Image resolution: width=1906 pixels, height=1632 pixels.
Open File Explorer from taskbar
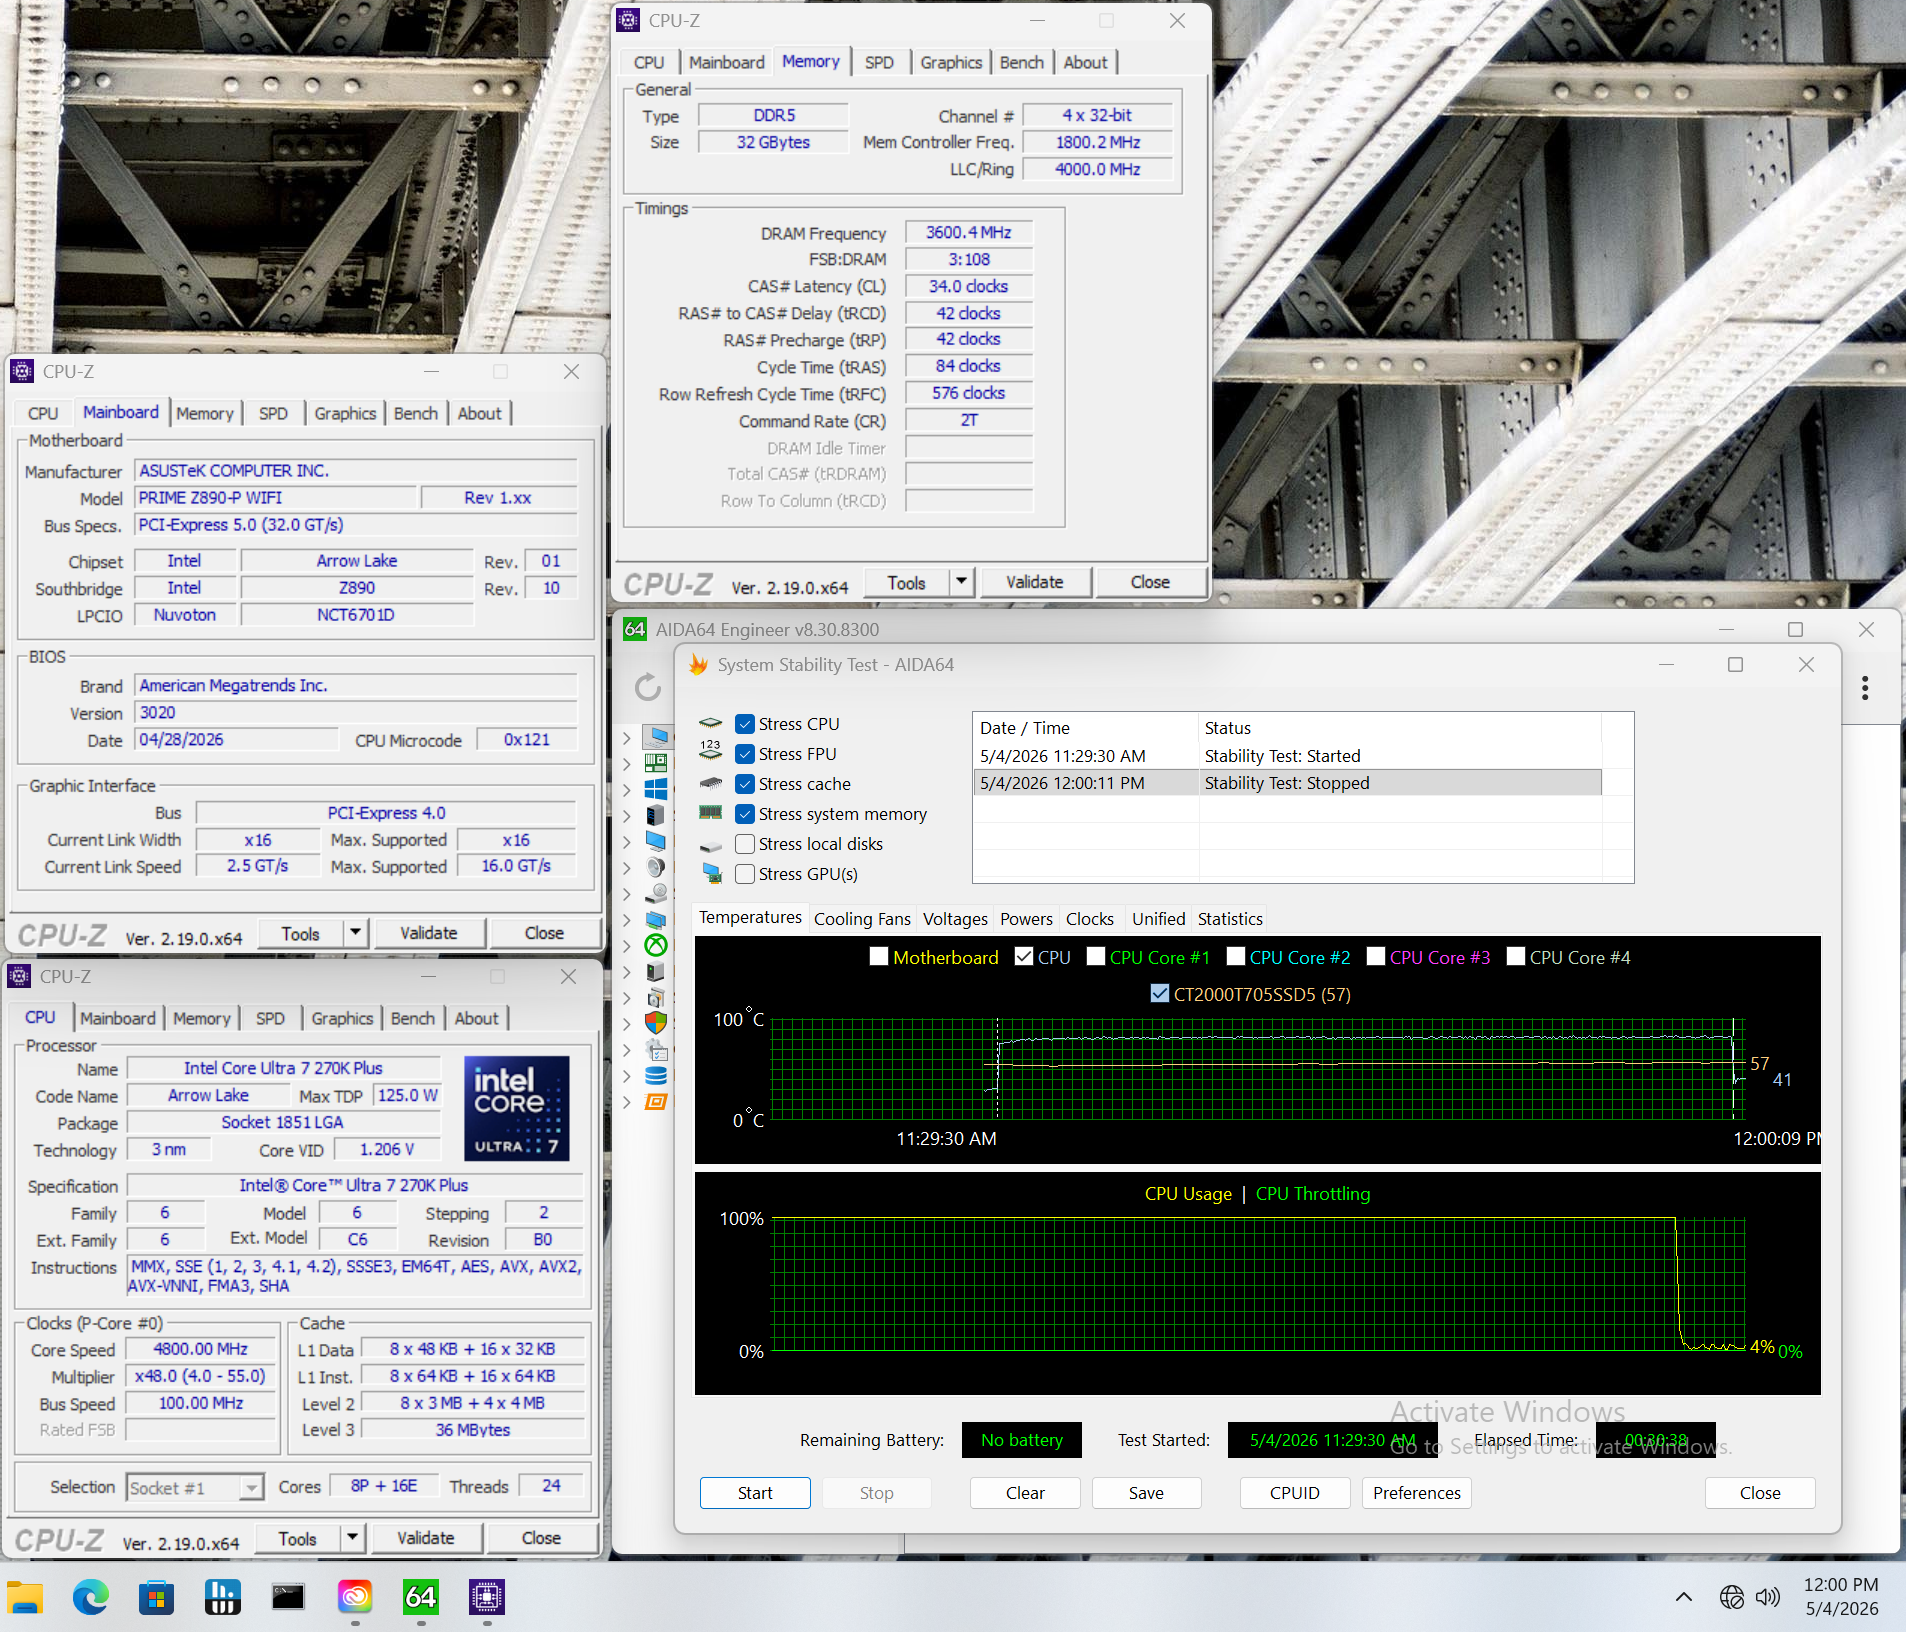click(25, 1597)
